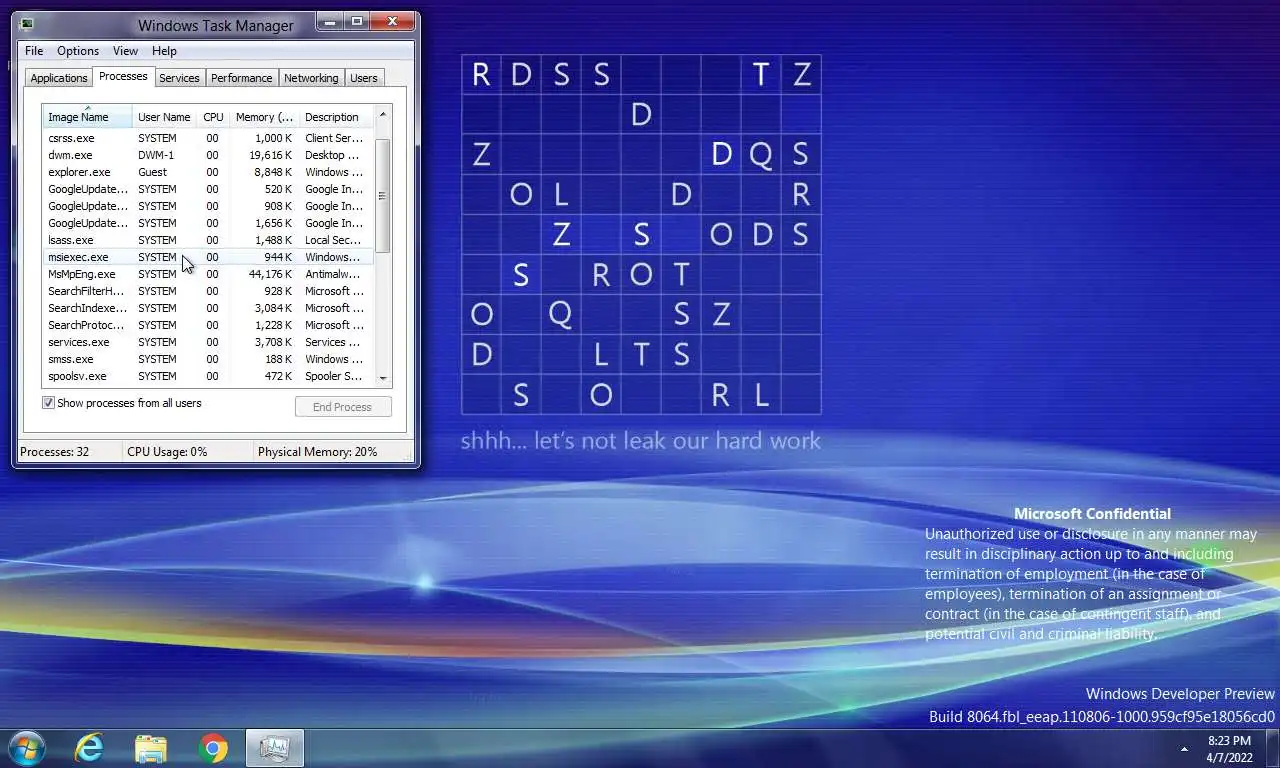Click GoogleUpdate row with 1,656 K memory
The height and width of the screenshot is (768, 1280).
pos(208,223)
